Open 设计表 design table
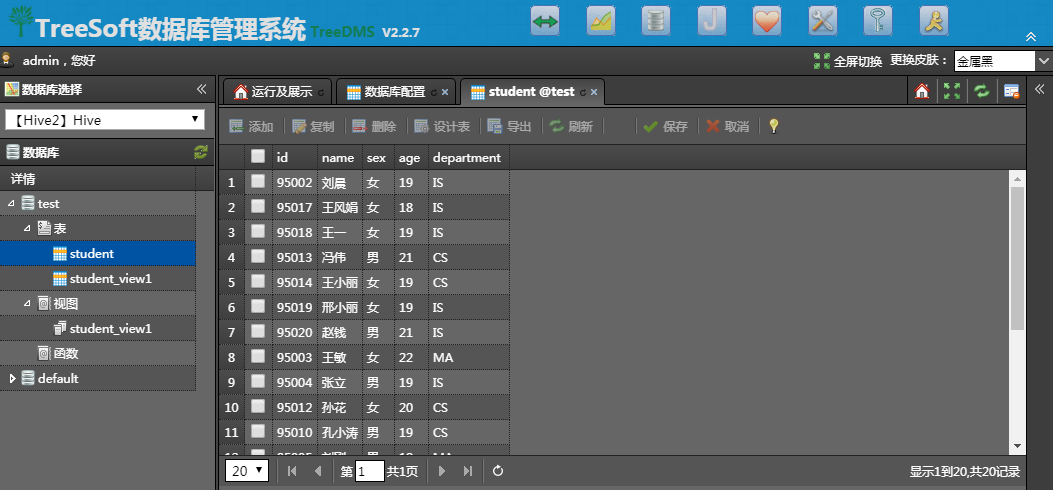1053x490 pixels. 442,126
